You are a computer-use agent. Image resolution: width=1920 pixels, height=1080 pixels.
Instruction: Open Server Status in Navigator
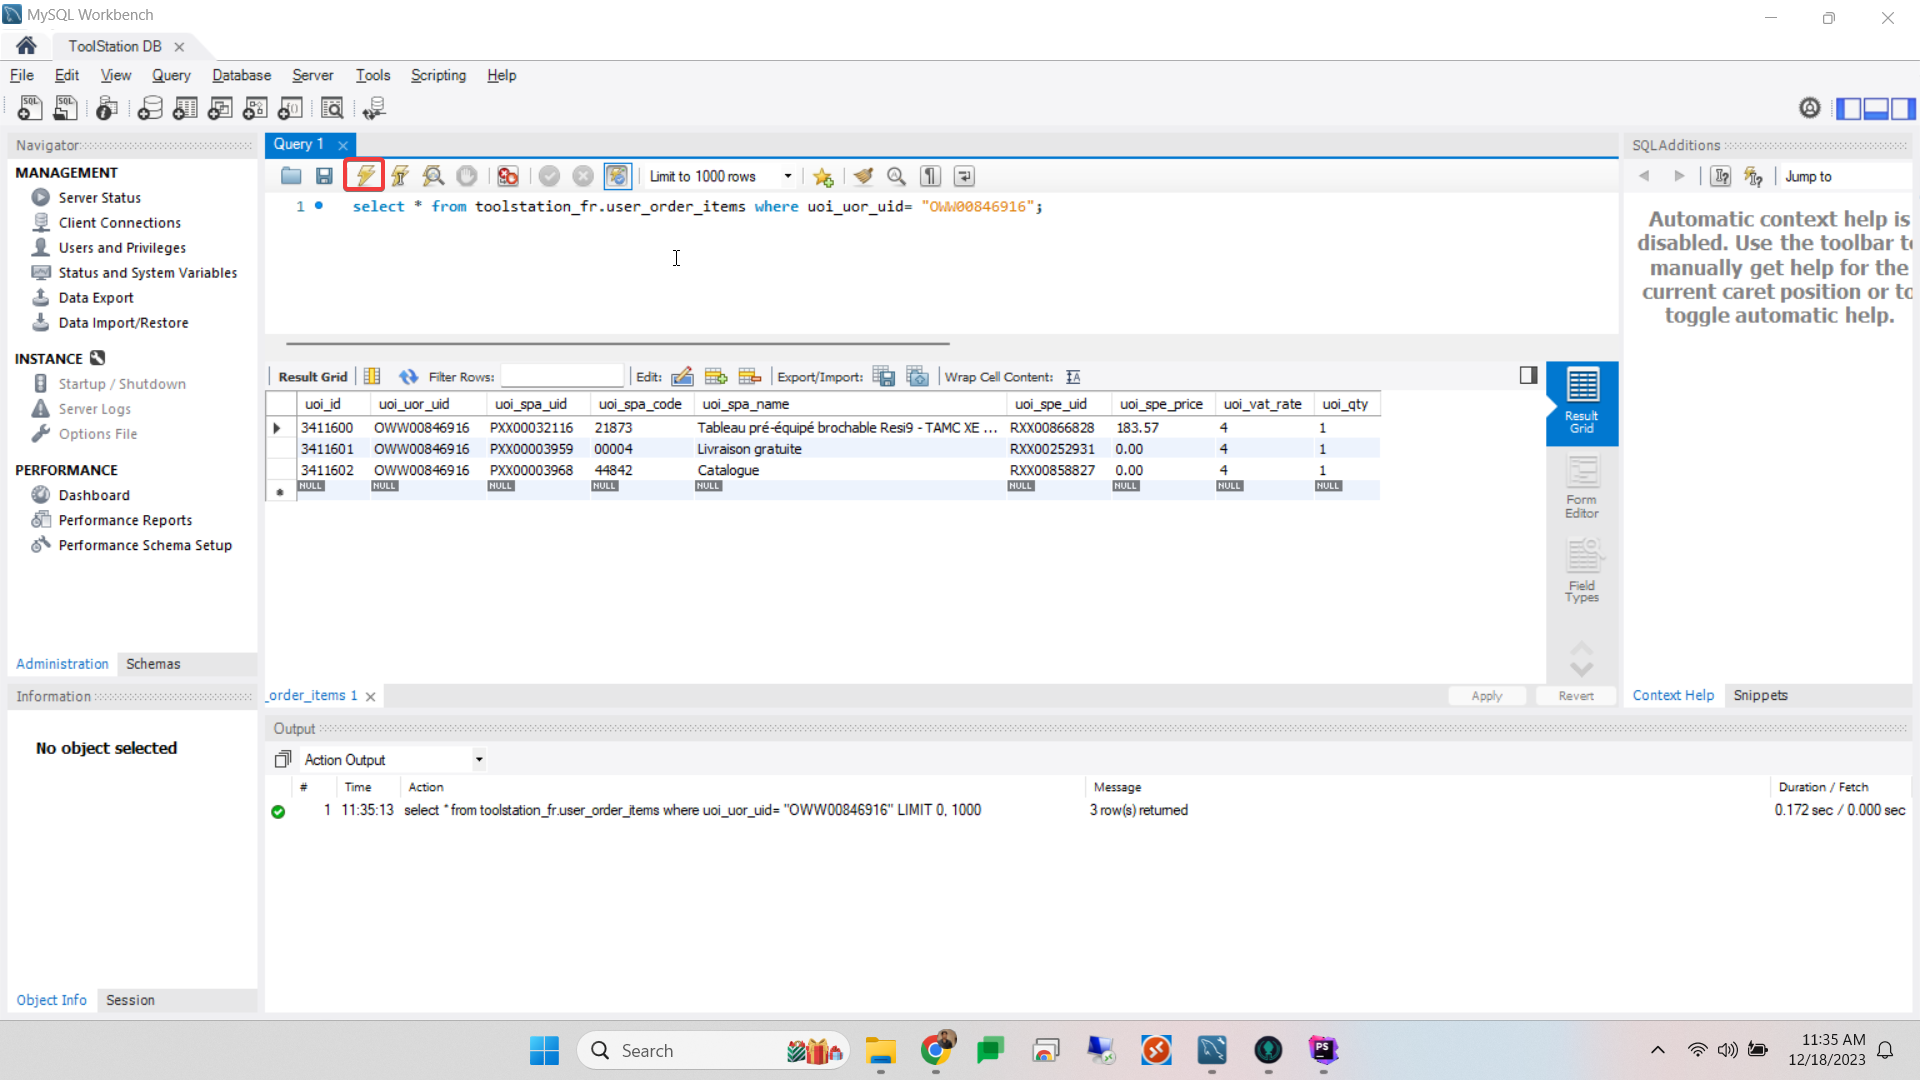coord(99,198)
